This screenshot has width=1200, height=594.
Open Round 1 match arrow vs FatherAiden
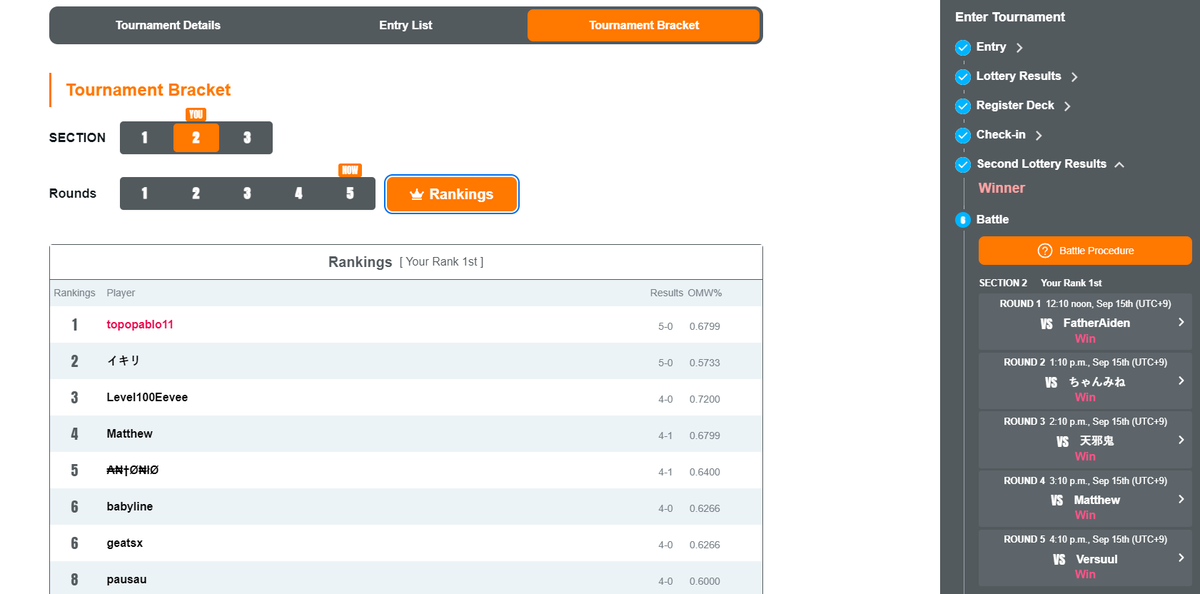1181,322
